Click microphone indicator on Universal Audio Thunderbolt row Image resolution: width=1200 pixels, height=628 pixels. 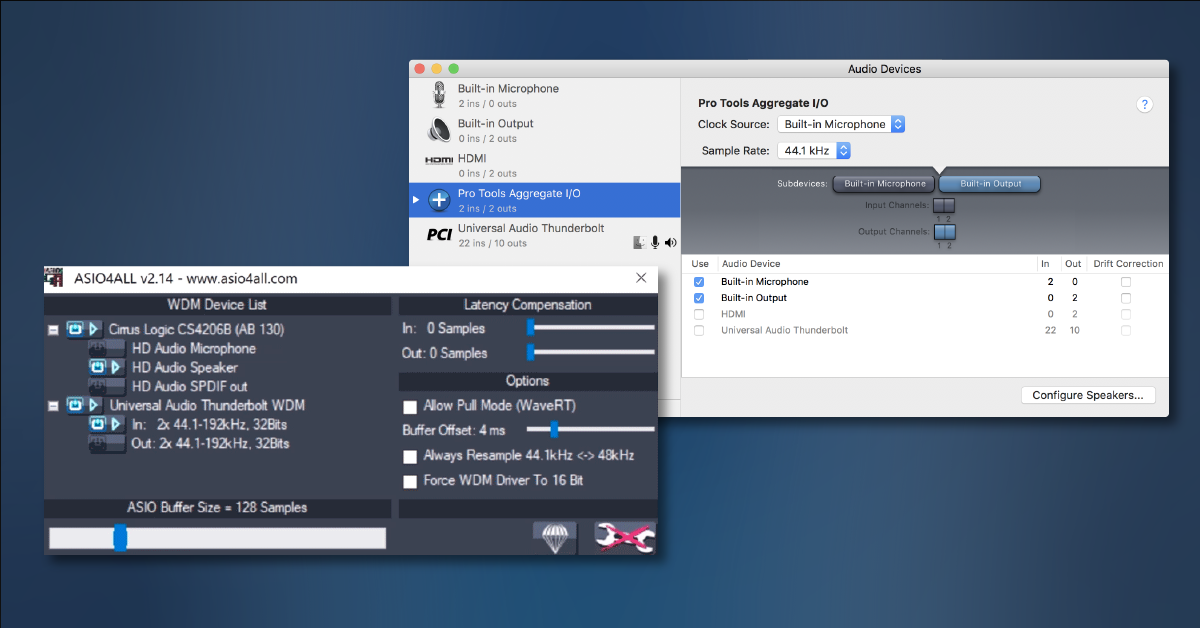click(x=655, y=242)
